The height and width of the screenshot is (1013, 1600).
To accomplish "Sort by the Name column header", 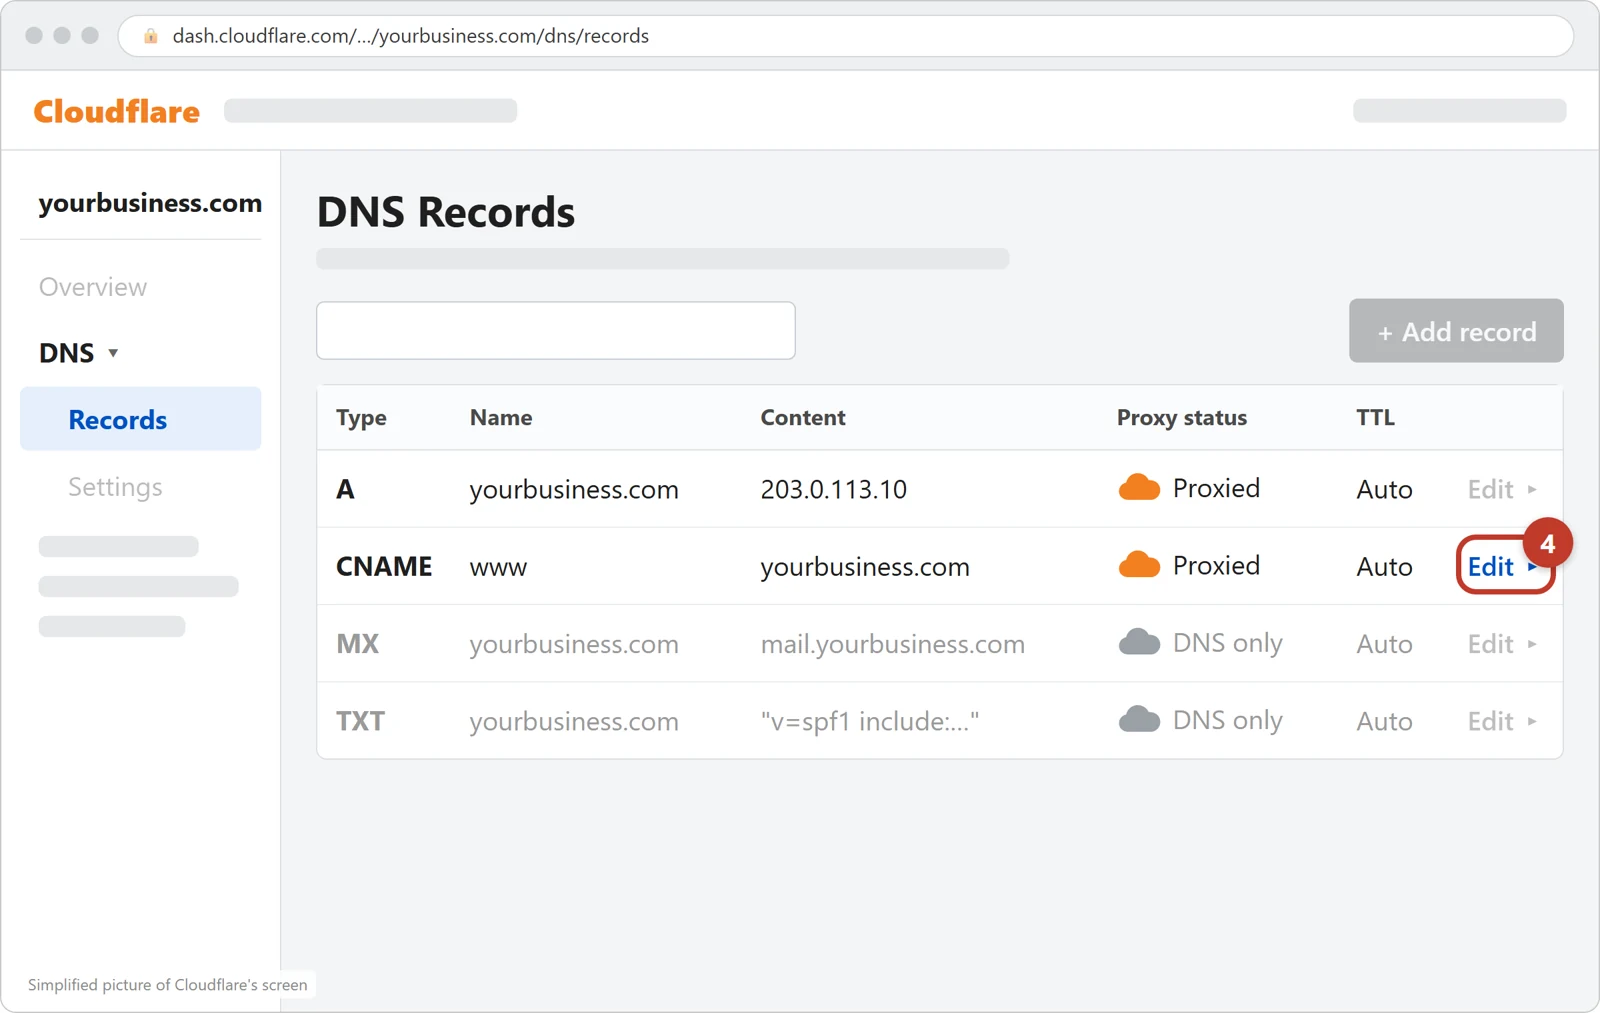I will 501,418.
